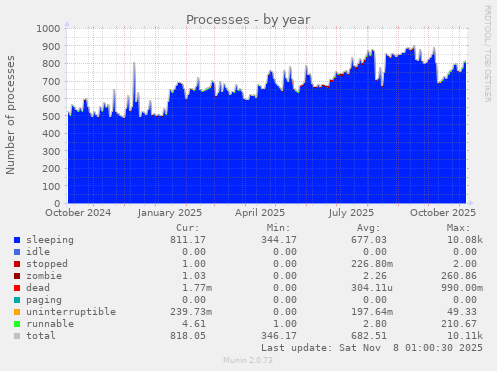Click the 'Processes - by year' graph title
The image size is (497, 371).
point(248,20)
